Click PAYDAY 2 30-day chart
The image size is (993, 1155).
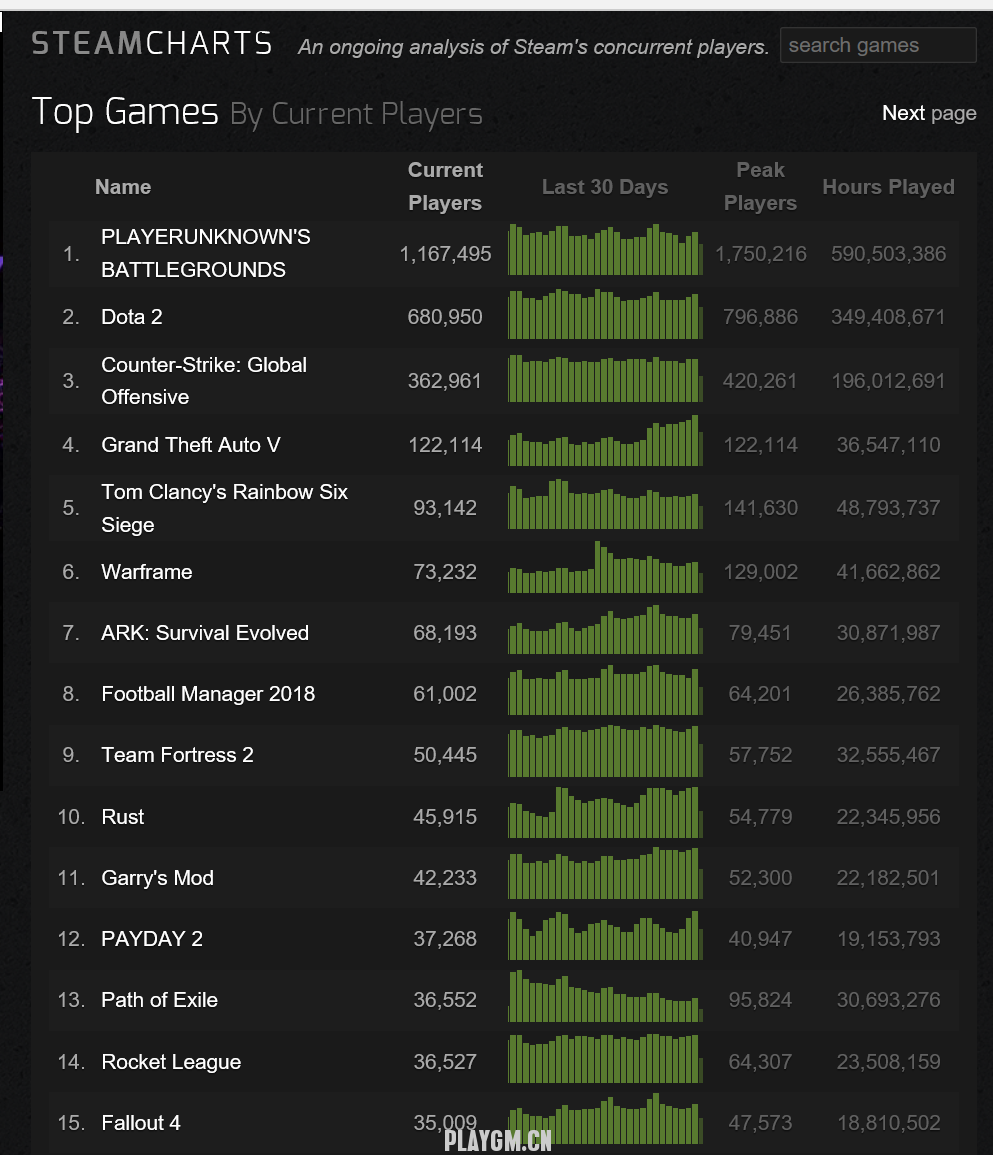coord(605,935)
